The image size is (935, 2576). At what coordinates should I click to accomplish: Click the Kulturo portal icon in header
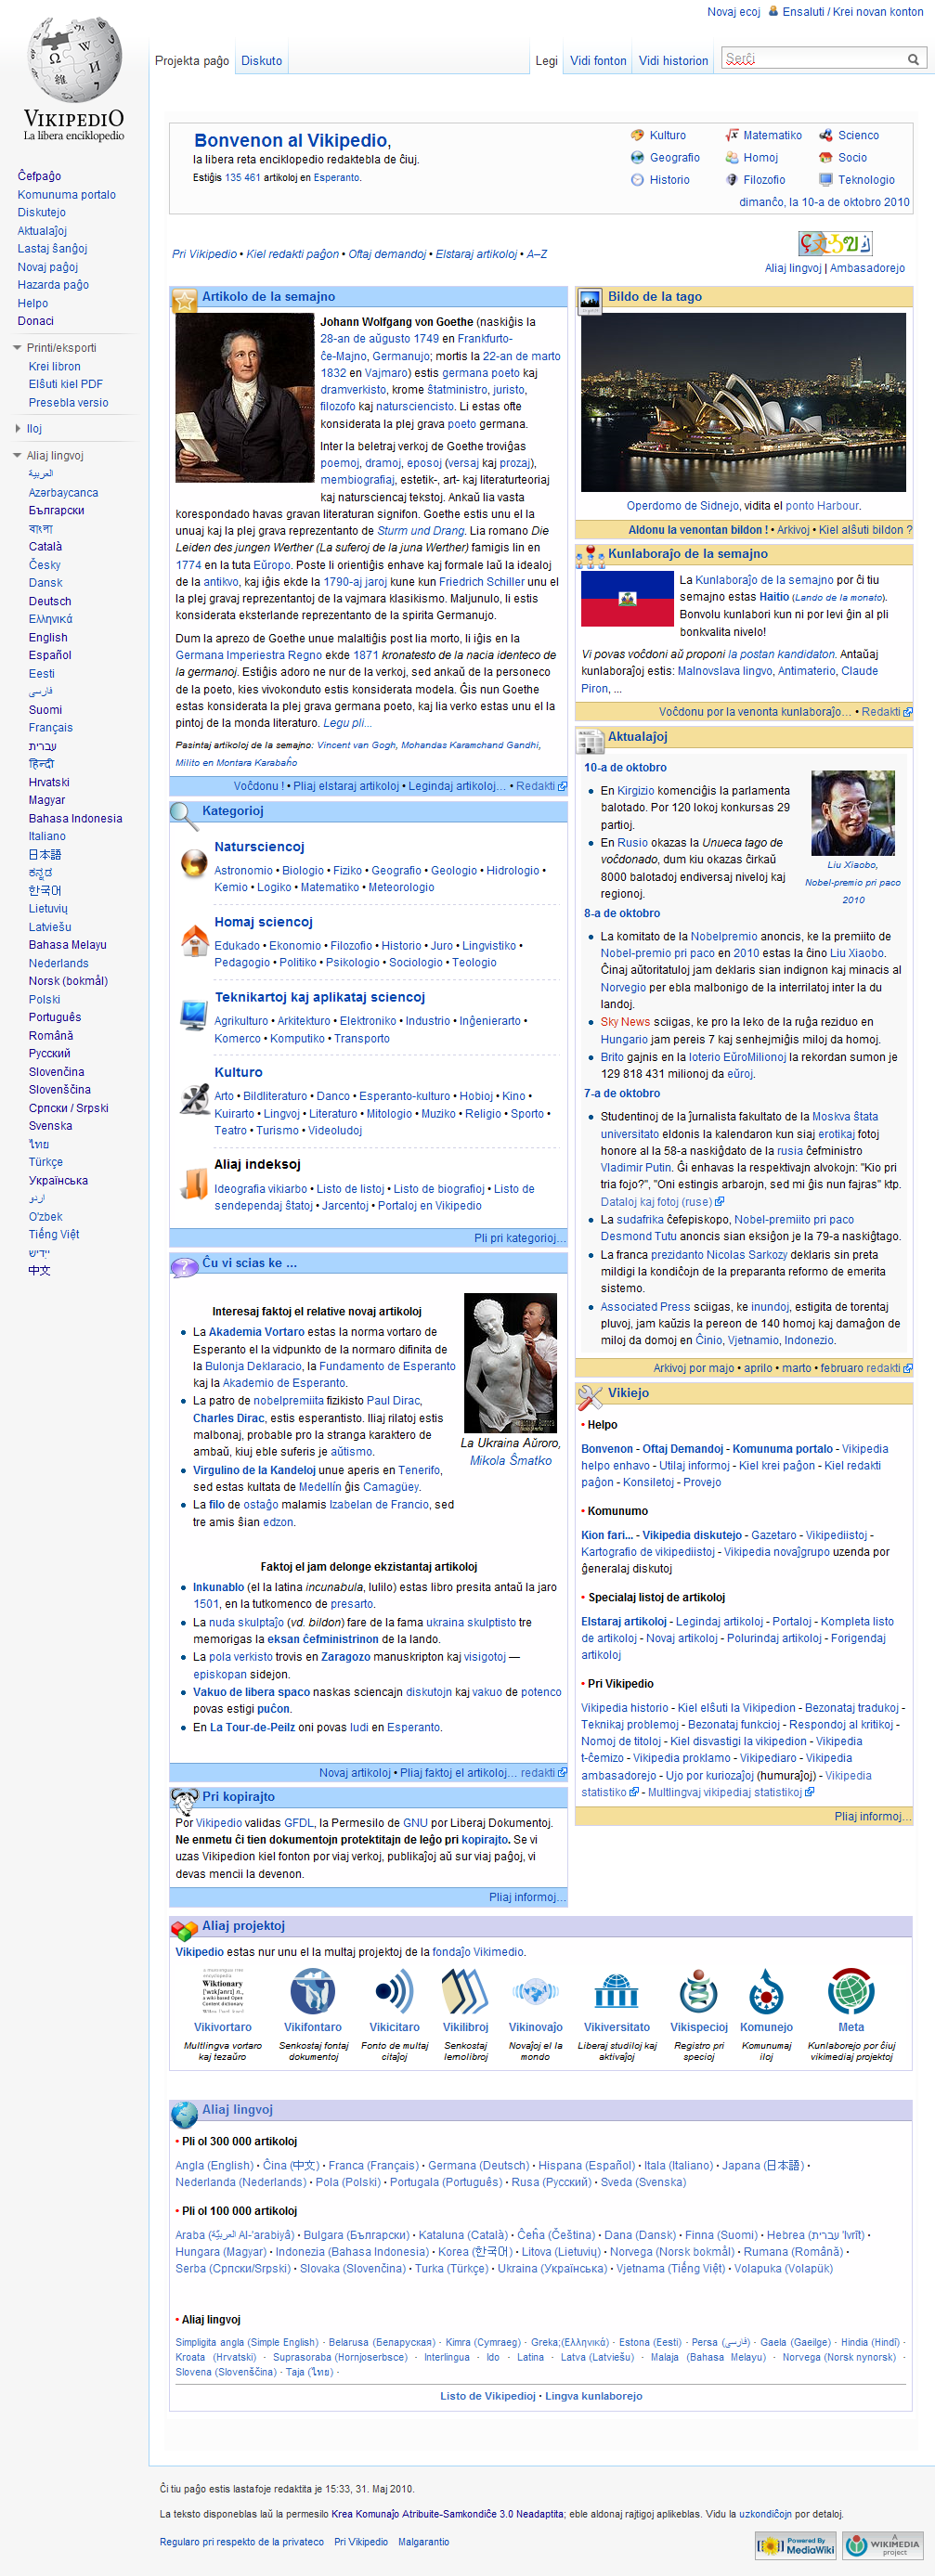pyautogui.click(x=637, y=135)
